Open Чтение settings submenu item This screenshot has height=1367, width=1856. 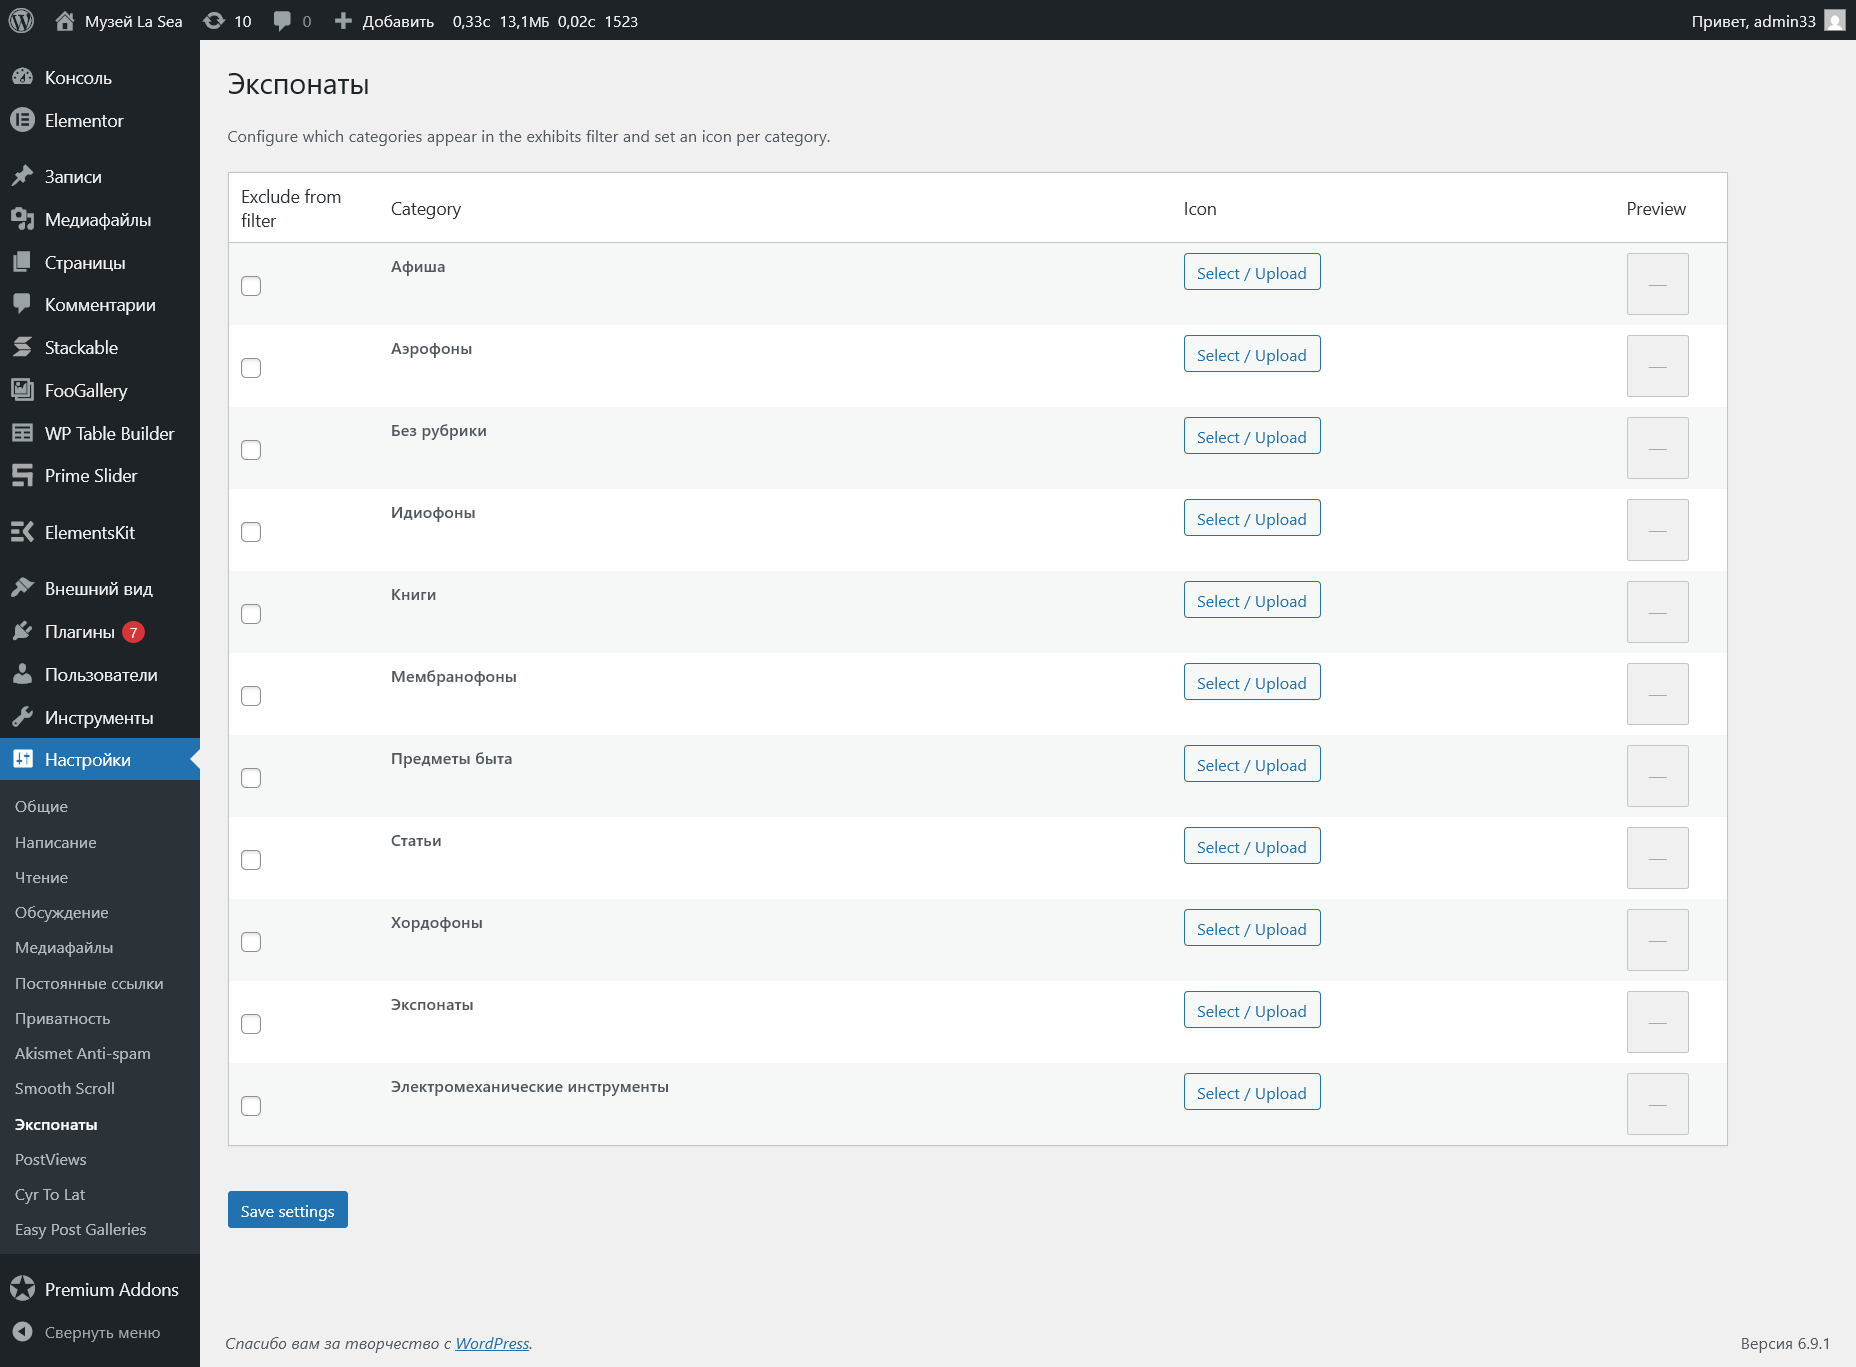(x=41, y=877)
